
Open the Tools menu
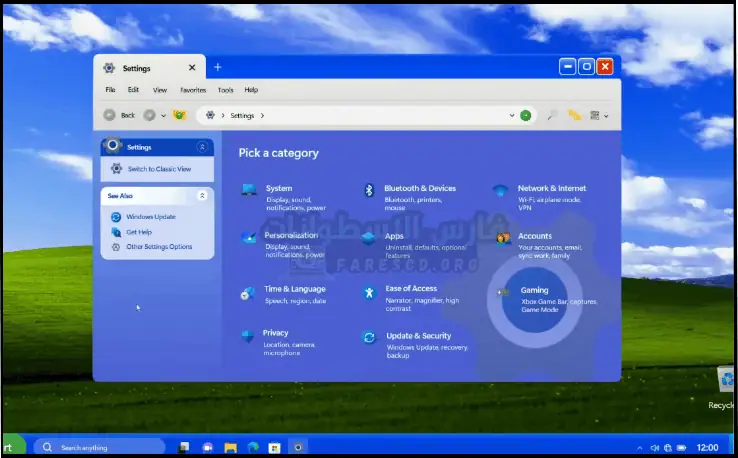click(x=225, y=89)
